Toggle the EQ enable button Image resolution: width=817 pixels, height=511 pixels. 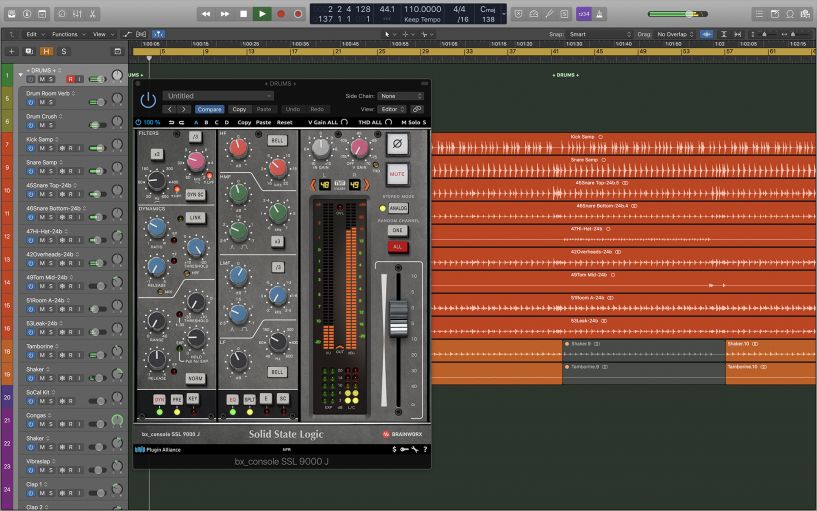coord(232,399)
